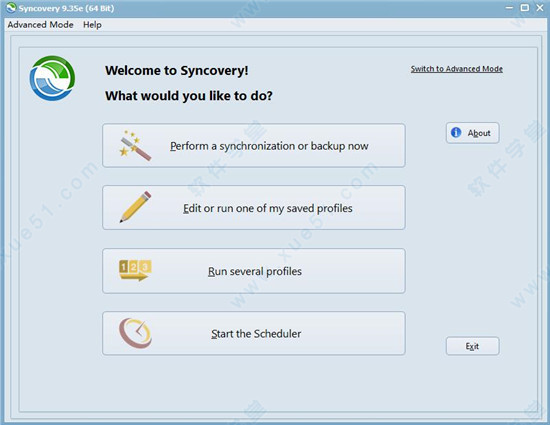The height and width of the screenshot is (425, 550).
Task: Open the Help menu
Action: [x=92, y=25]
